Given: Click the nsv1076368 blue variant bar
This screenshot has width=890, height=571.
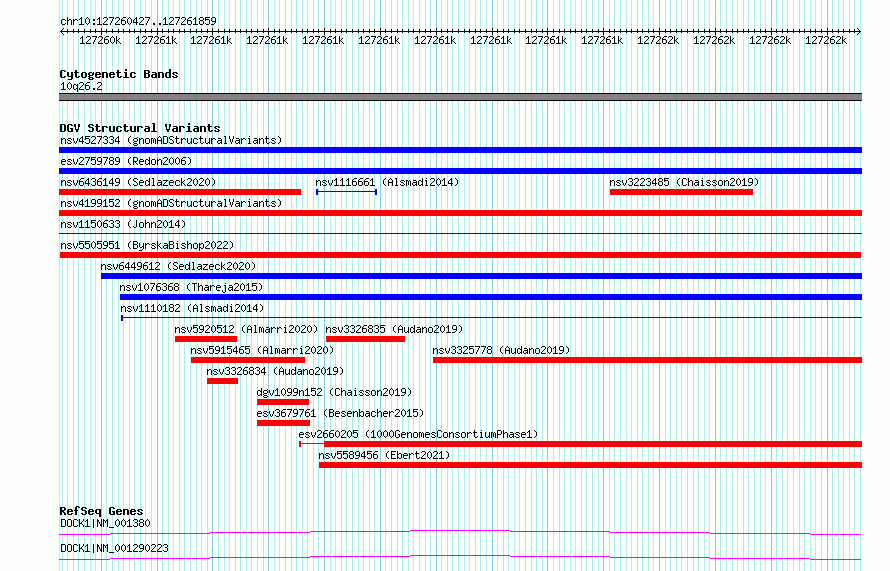Looking at the screenshot, I should tap(491, 297).
